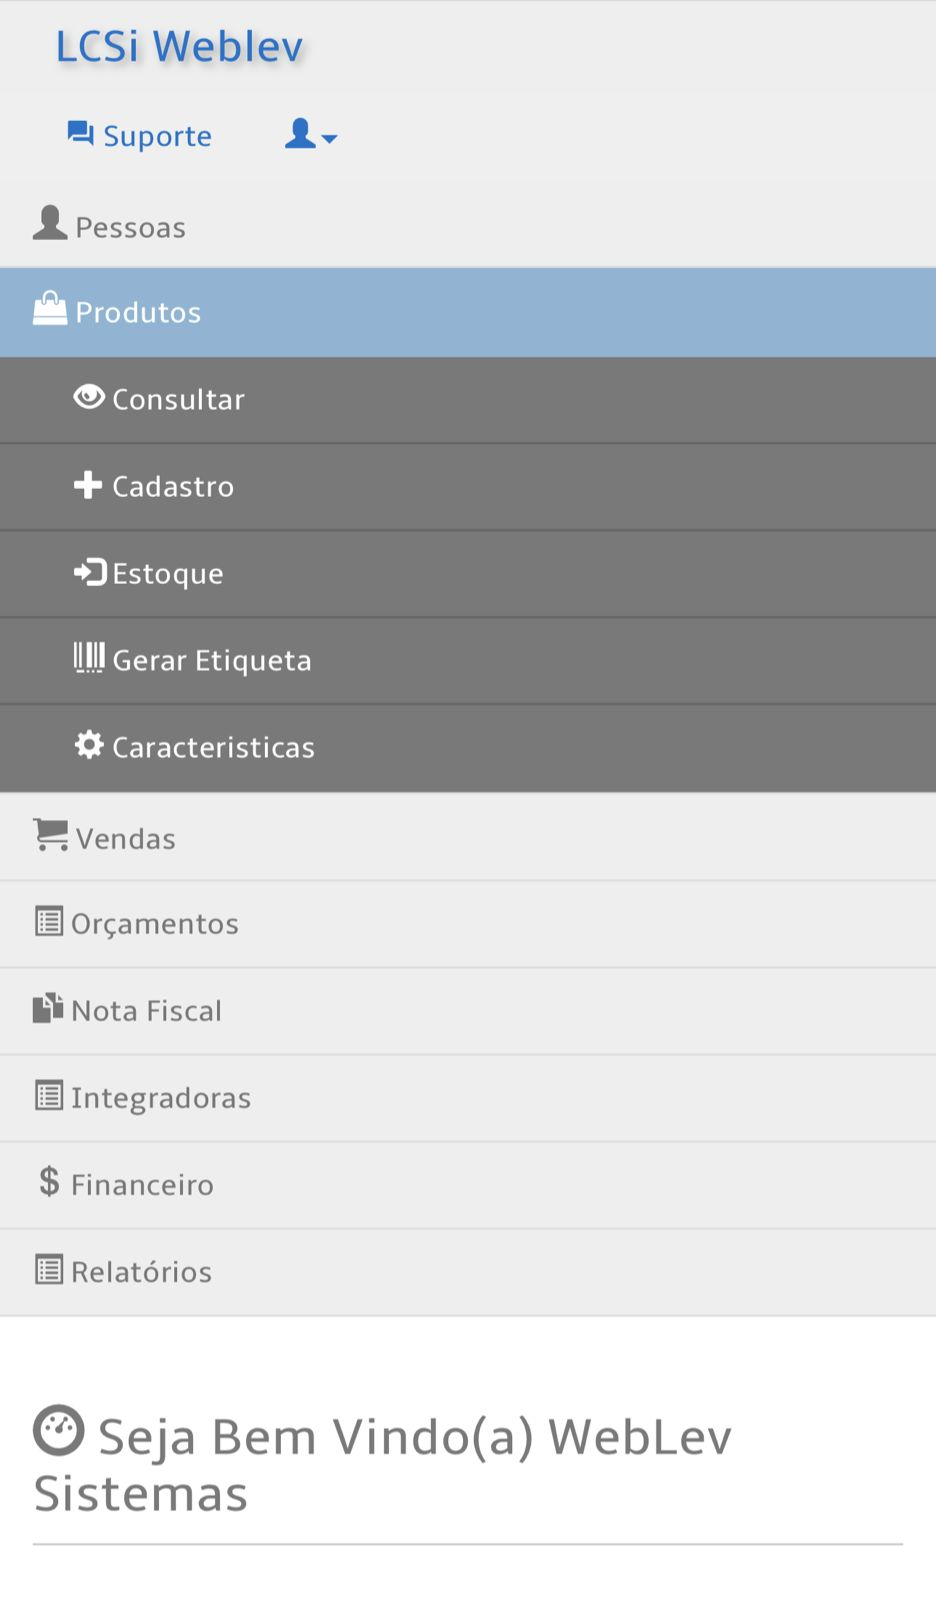Viewport: 936px width, 1600px height.
Task: Collapse the Produtos menu section
Action: coord(138,313)
